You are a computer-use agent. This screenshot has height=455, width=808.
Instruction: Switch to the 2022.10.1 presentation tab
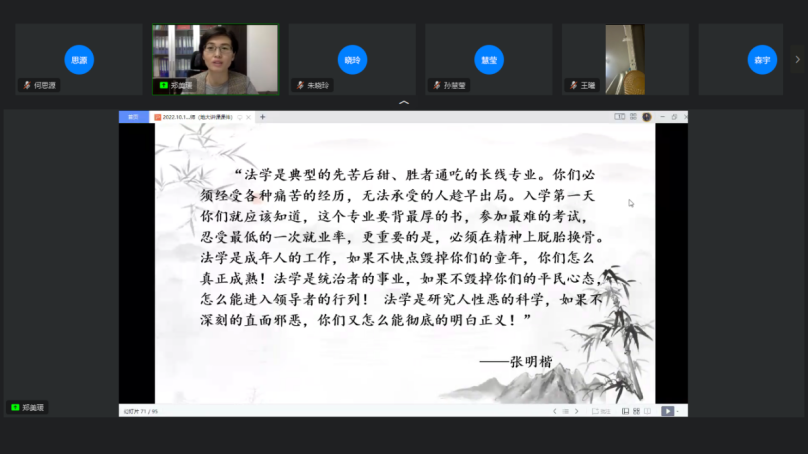pyautogui.click(x=197, y=117)
